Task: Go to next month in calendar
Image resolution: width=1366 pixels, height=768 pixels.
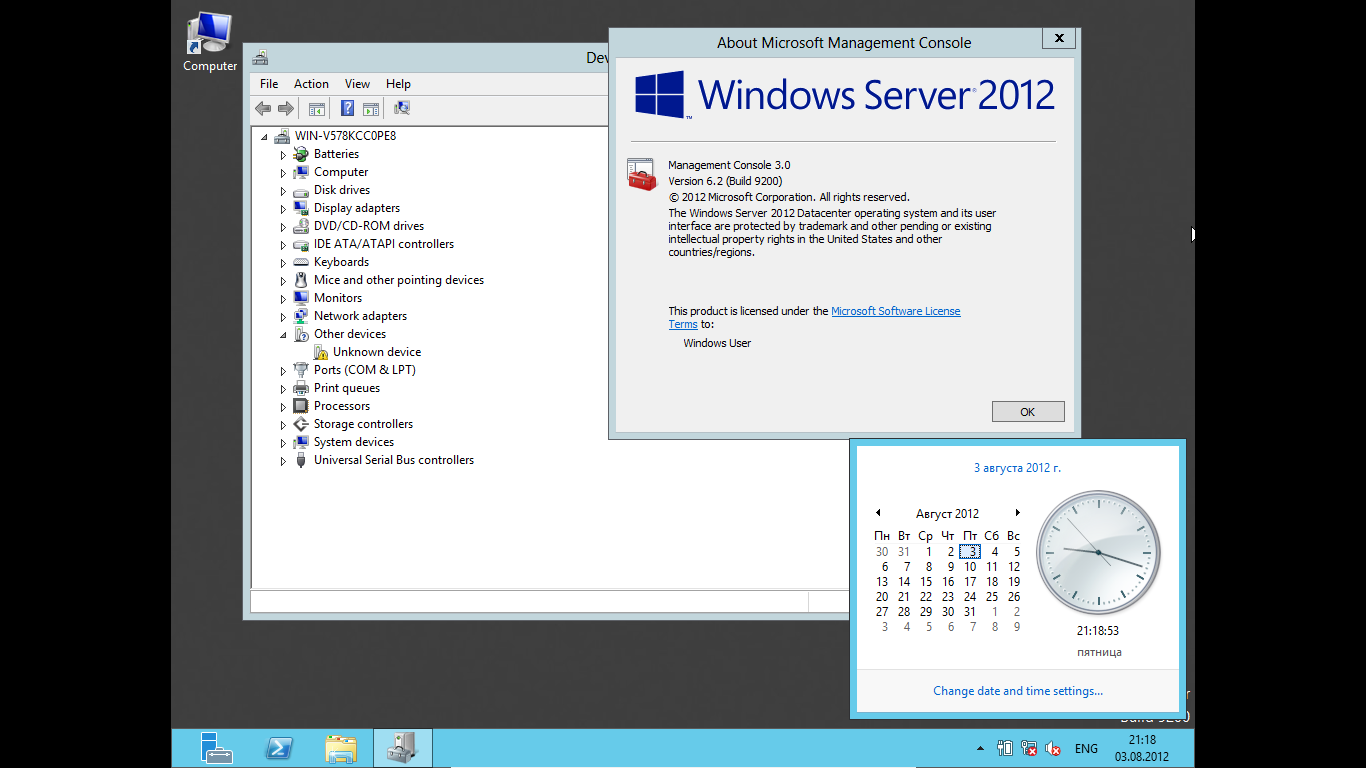Action: (x=1018, y=513)
